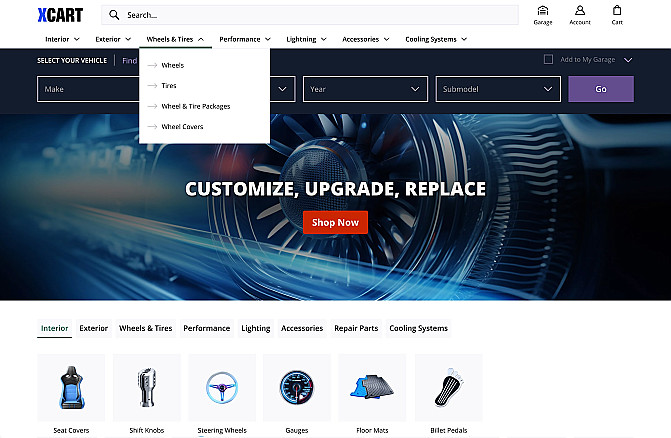The image size is (671, 438).
Task: Choose Tires from the open menu
Action: pos(169,86)
